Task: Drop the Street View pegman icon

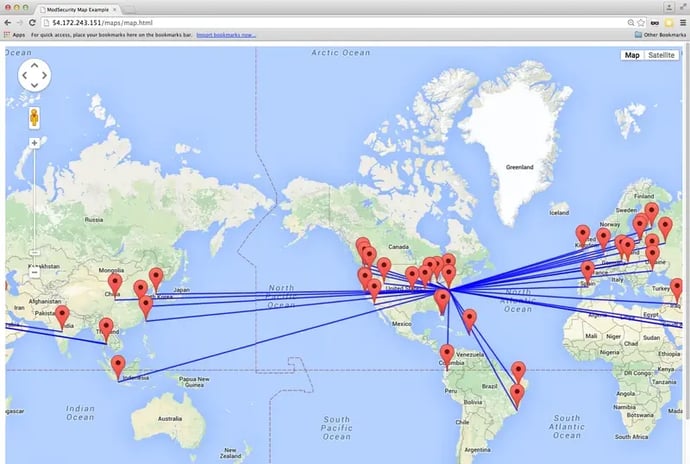Action: [x=34, y=118]
